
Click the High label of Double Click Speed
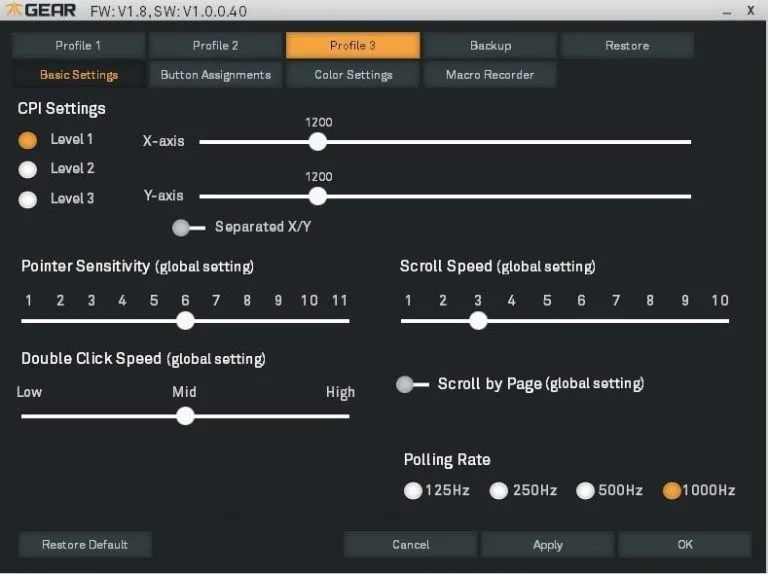[340, 392]
